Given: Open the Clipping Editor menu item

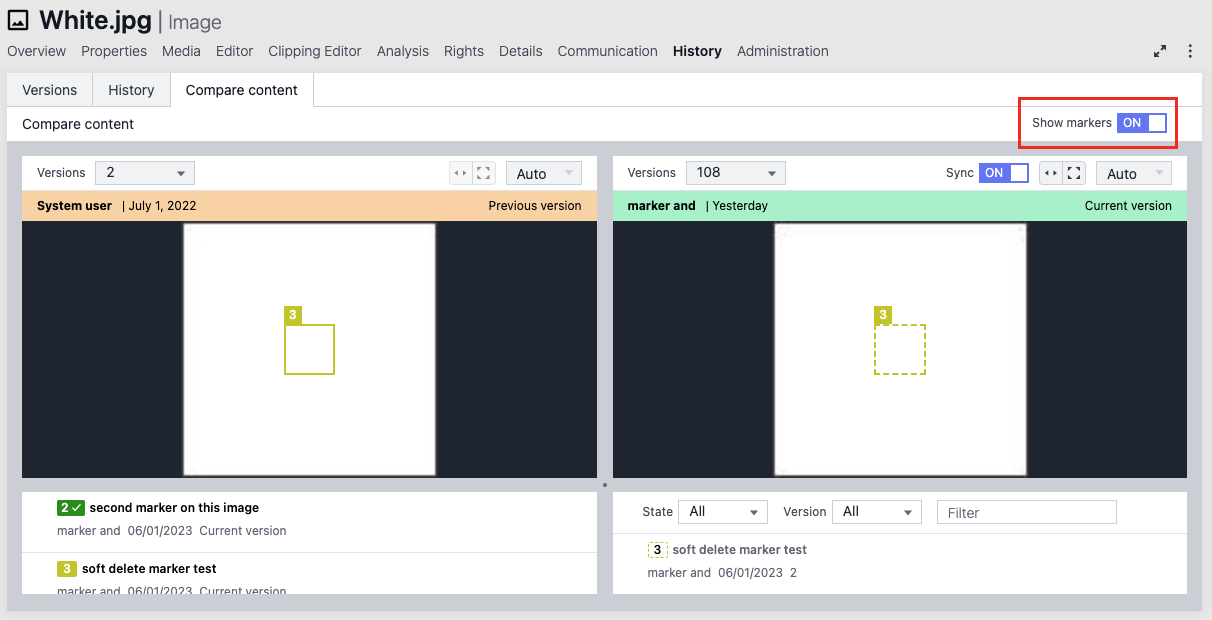Looking at the screenshot, I should pos(315,51).
